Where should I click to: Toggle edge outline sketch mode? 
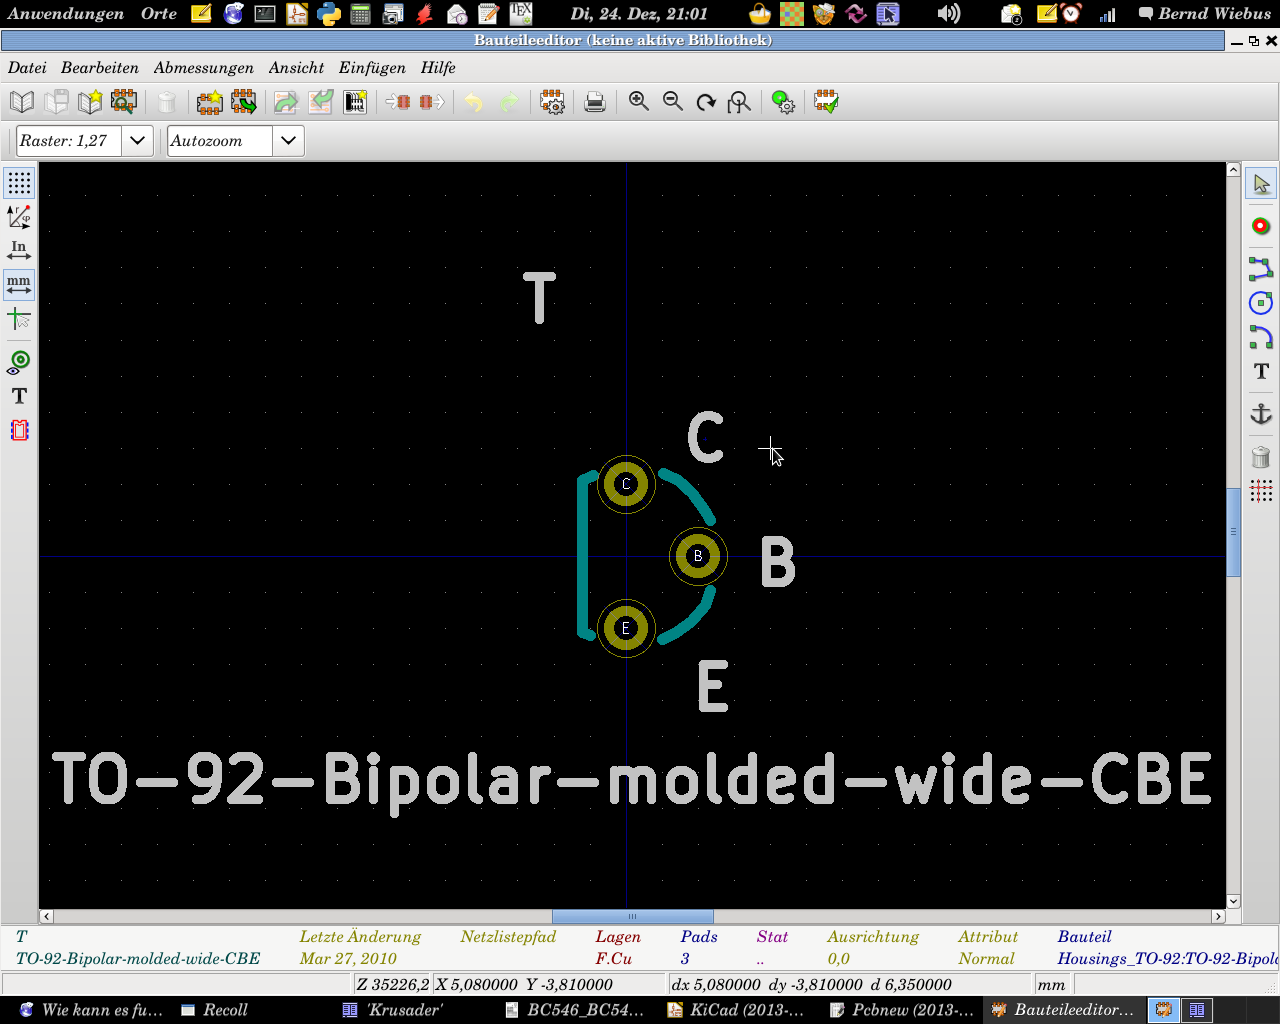point(19,430)
